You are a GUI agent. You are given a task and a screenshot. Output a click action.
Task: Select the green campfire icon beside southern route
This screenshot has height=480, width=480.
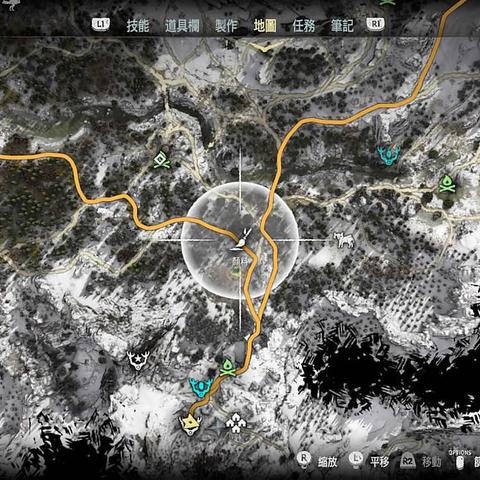point(228,368)
